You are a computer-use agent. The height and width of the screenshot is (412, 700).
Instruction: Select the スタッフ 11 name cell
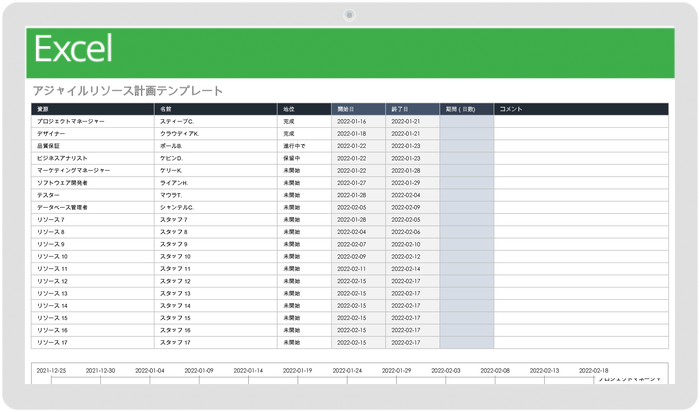click(x=216, y=269)
